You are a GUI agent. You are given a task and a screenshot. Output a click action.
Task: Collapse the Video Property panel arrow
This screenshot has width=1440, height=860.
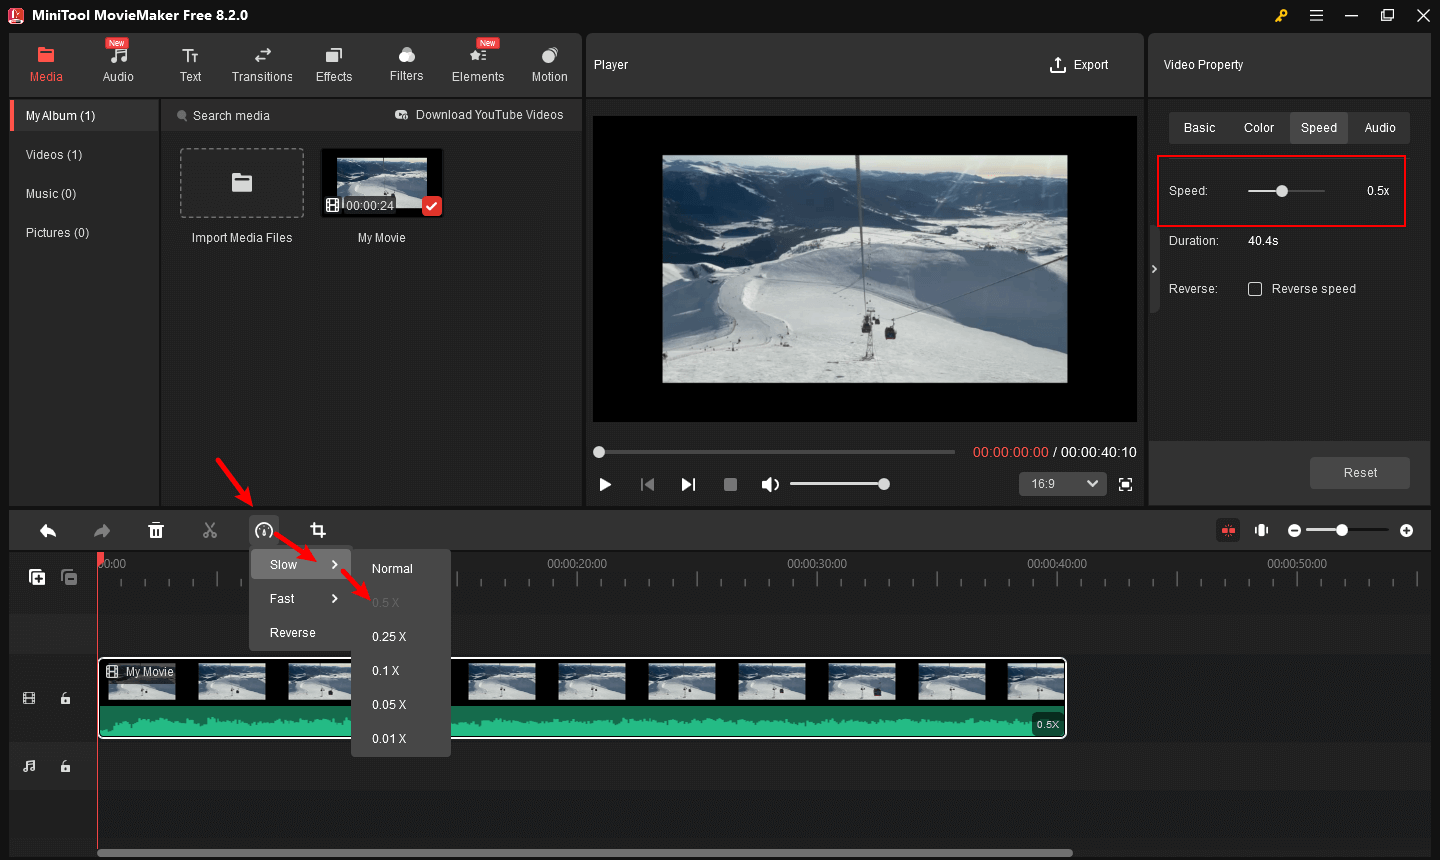(x=1154, y=269)
